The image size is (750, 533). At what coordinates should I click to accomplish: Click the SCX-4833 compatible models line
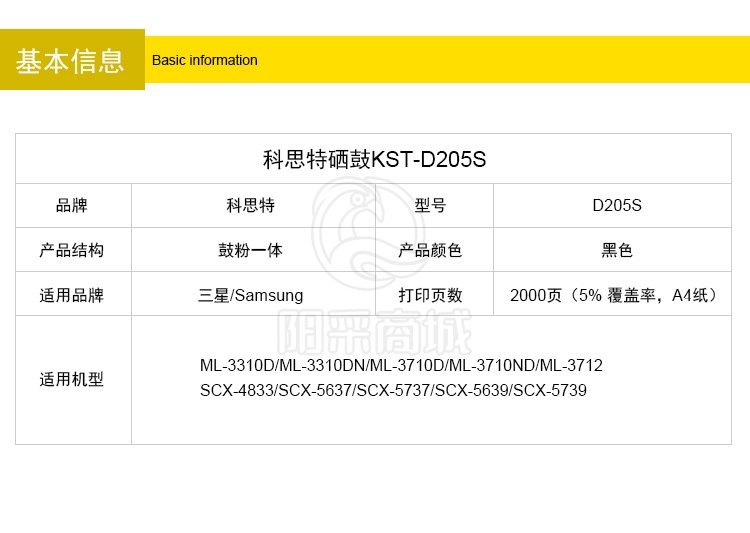(x=393, y=390)
